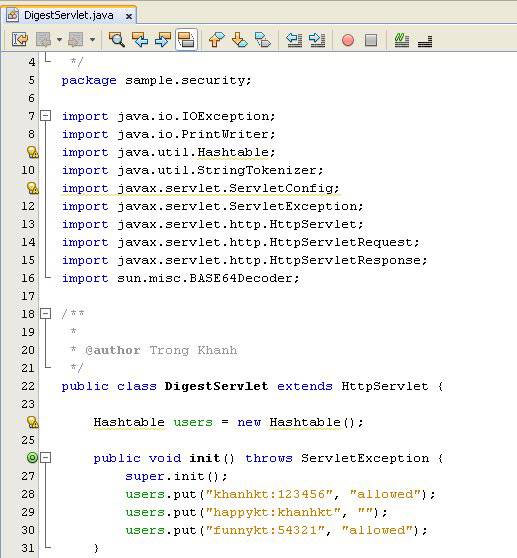The width and height of the screenshot is (517, 558).
Task: Toggle bookmark on current line
Action: (263, 40)
